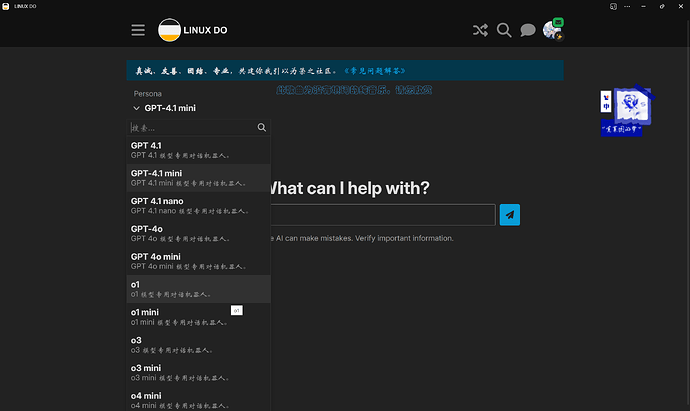Click the magnifier in persona search box
Viewport: 690px width, 411px height.
pos(262,128)
